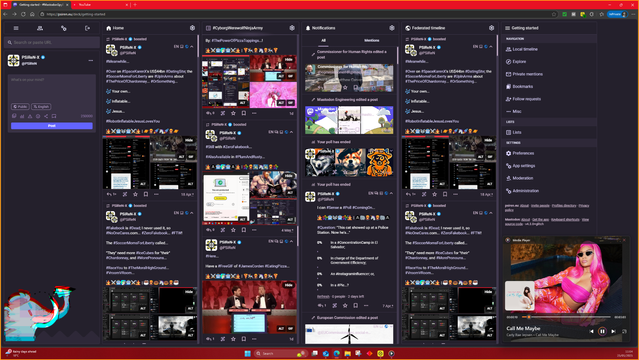Click the taskbar Search box
Image resolution: width=639 pixels, height=360 pixels.
(x=281, y=353)
